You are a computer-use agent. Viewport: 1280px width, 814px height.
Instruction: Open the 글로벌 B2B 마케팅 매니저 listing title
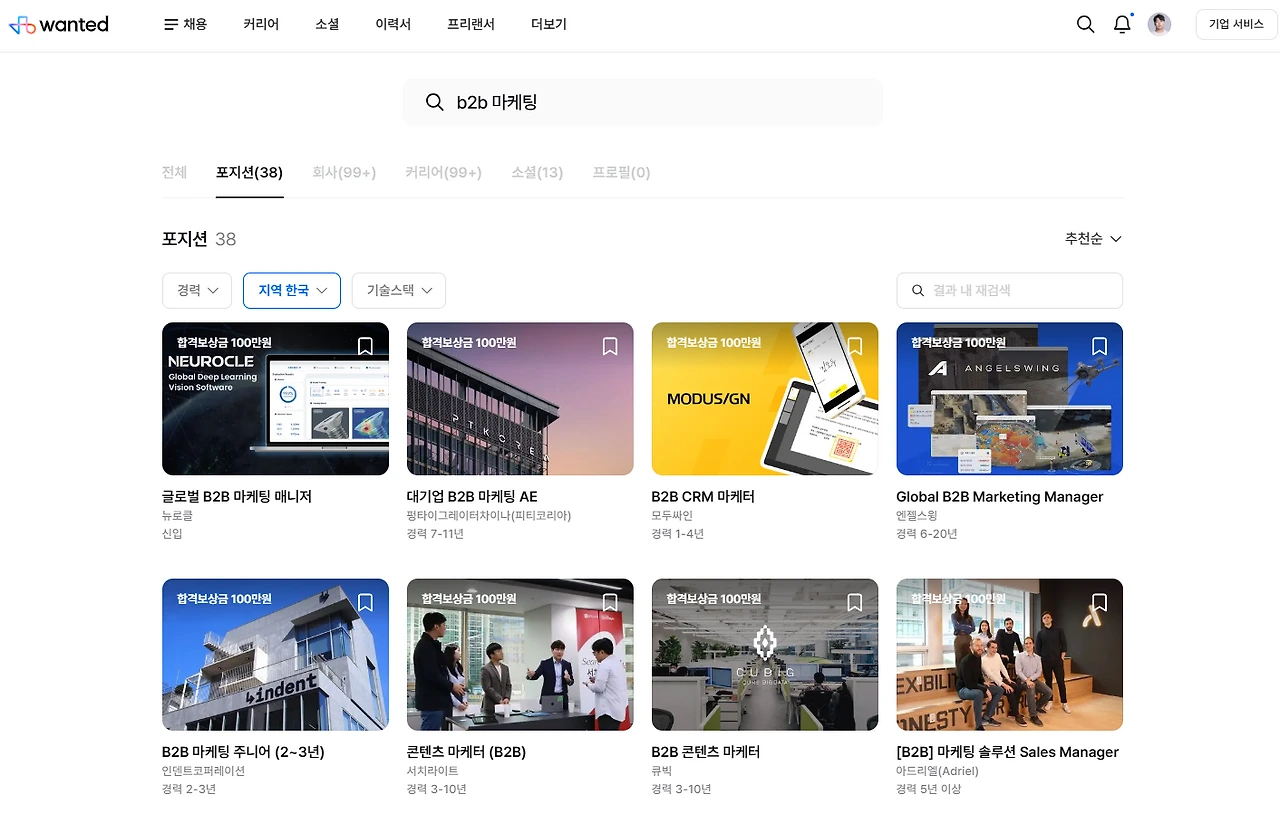tap(237, 496)
